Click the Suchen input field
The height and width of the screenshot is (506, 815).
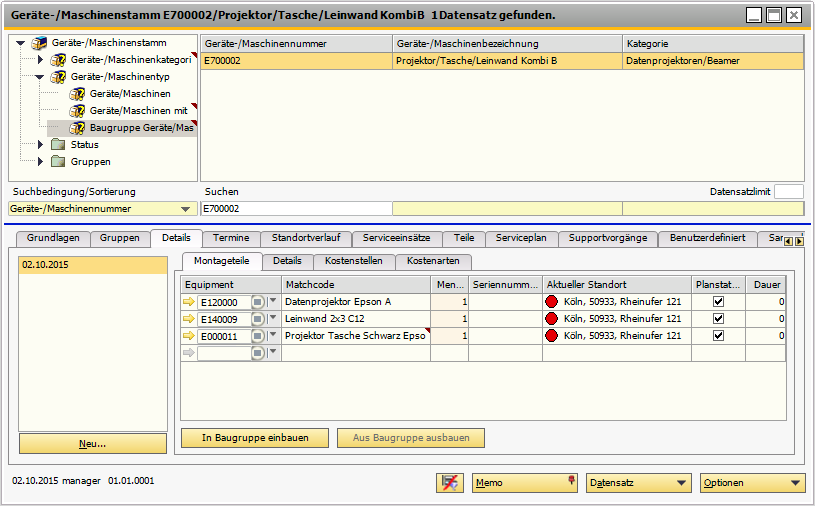[296, 209]
